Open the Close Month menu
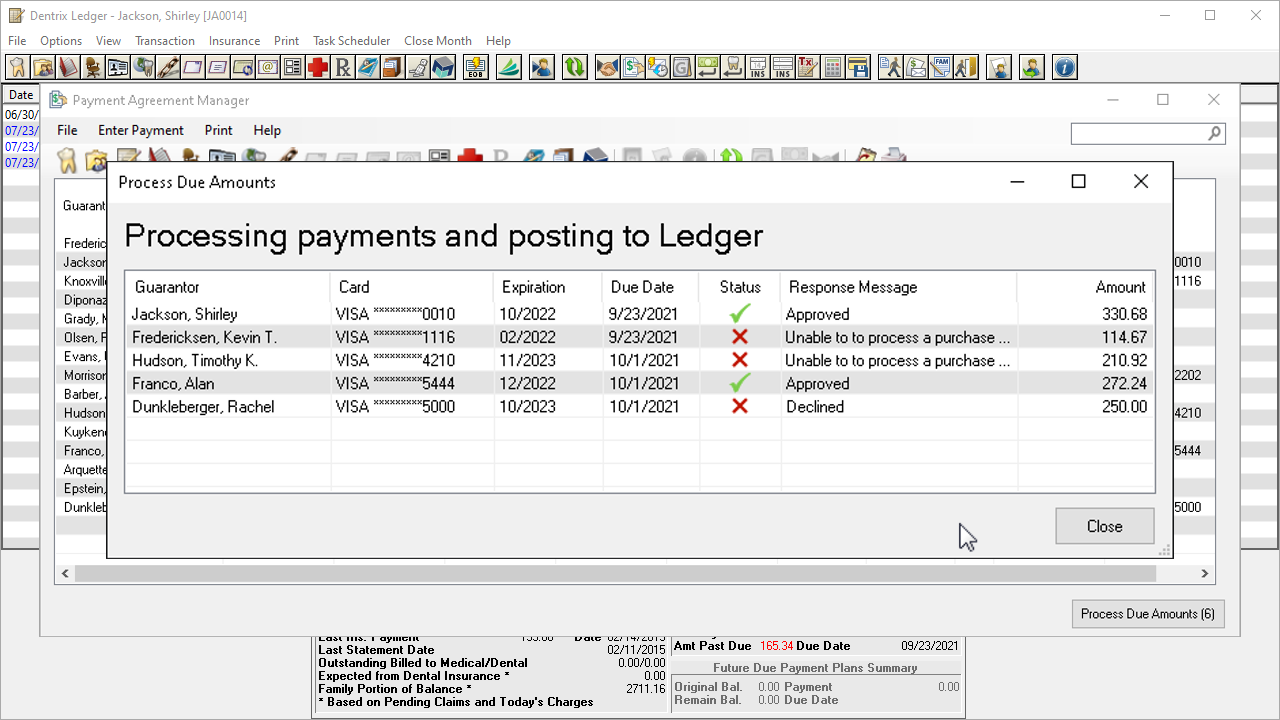The height and width of the screenshot is (720, 1280). tap(437, 41)
